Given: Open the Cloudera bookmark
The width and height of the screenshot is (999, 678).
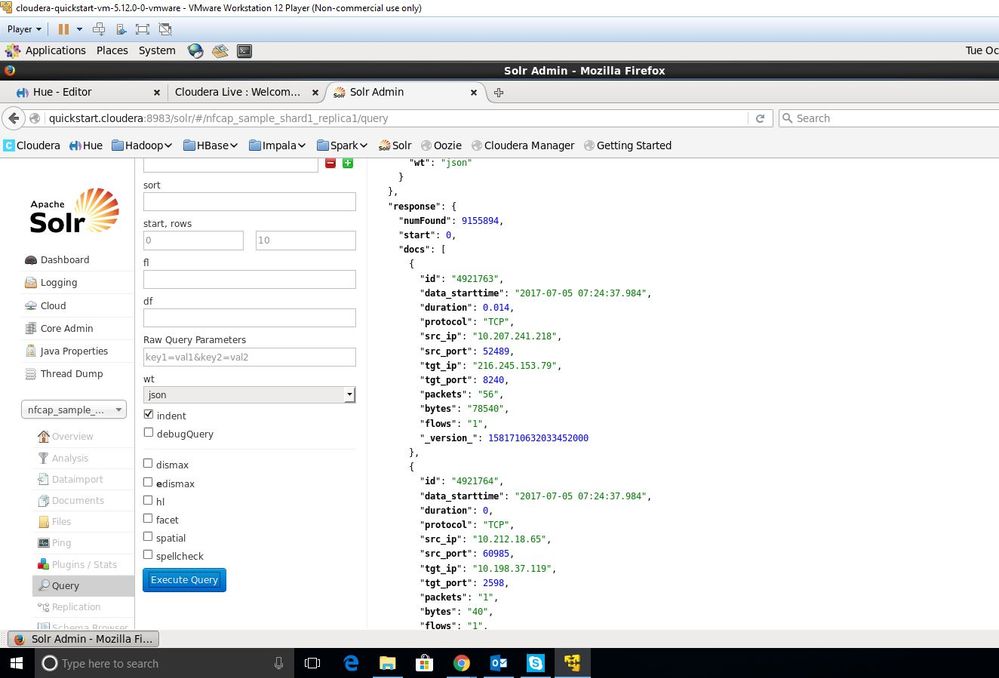Looking at the screenshot, I should coord(32,145).
